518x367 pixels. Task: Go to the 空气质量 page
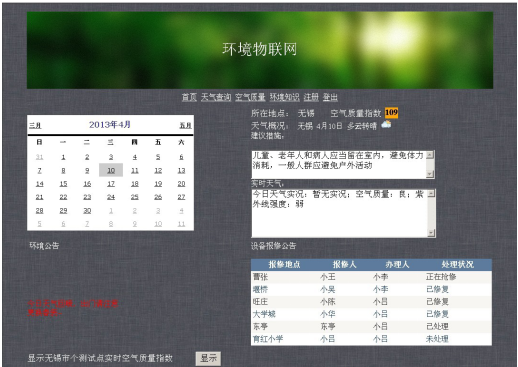tap(250, 97)
